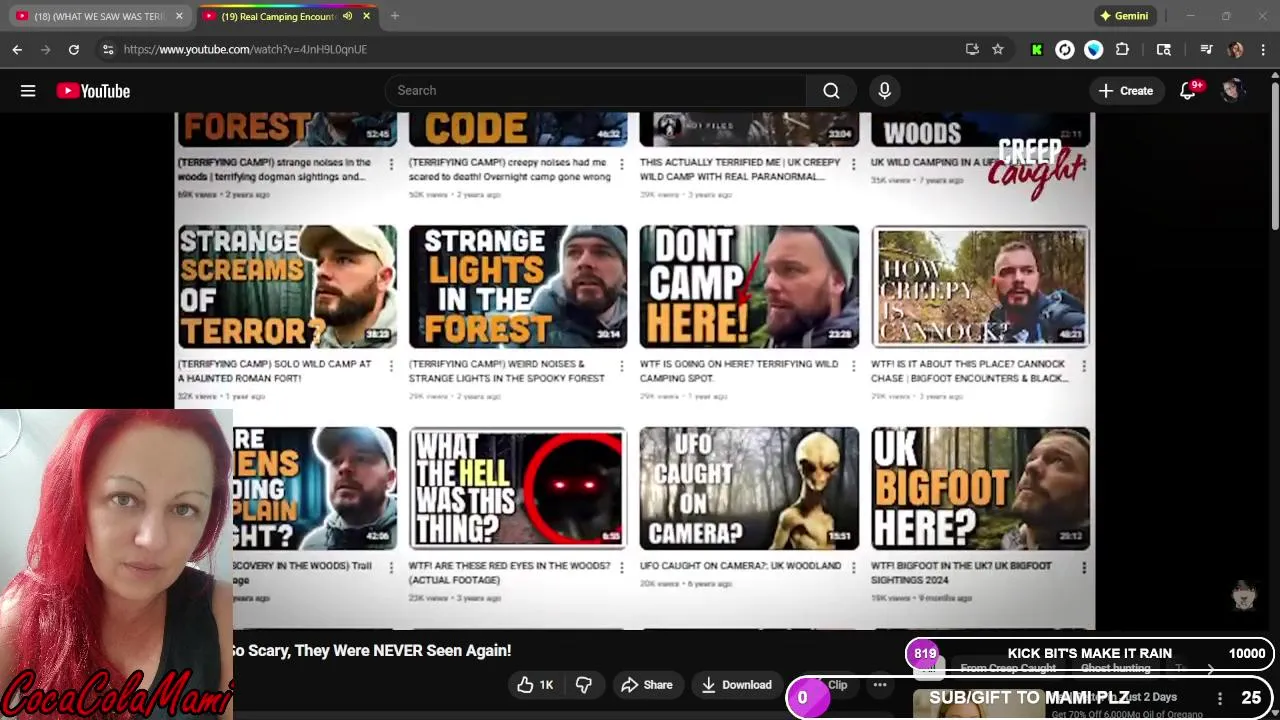Close the 'Real Camping Encount' tab

click(366, 16)
